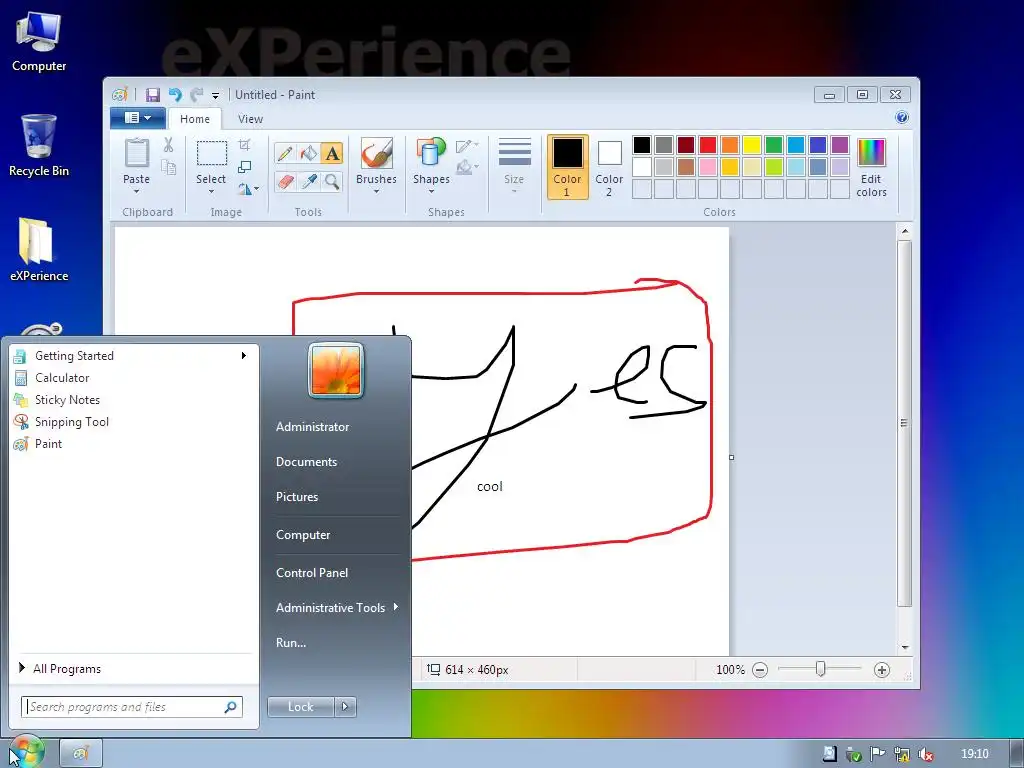Select the Eraser tool
The width and height of the screenshot is (1024, 768).
tap(285, 181)
